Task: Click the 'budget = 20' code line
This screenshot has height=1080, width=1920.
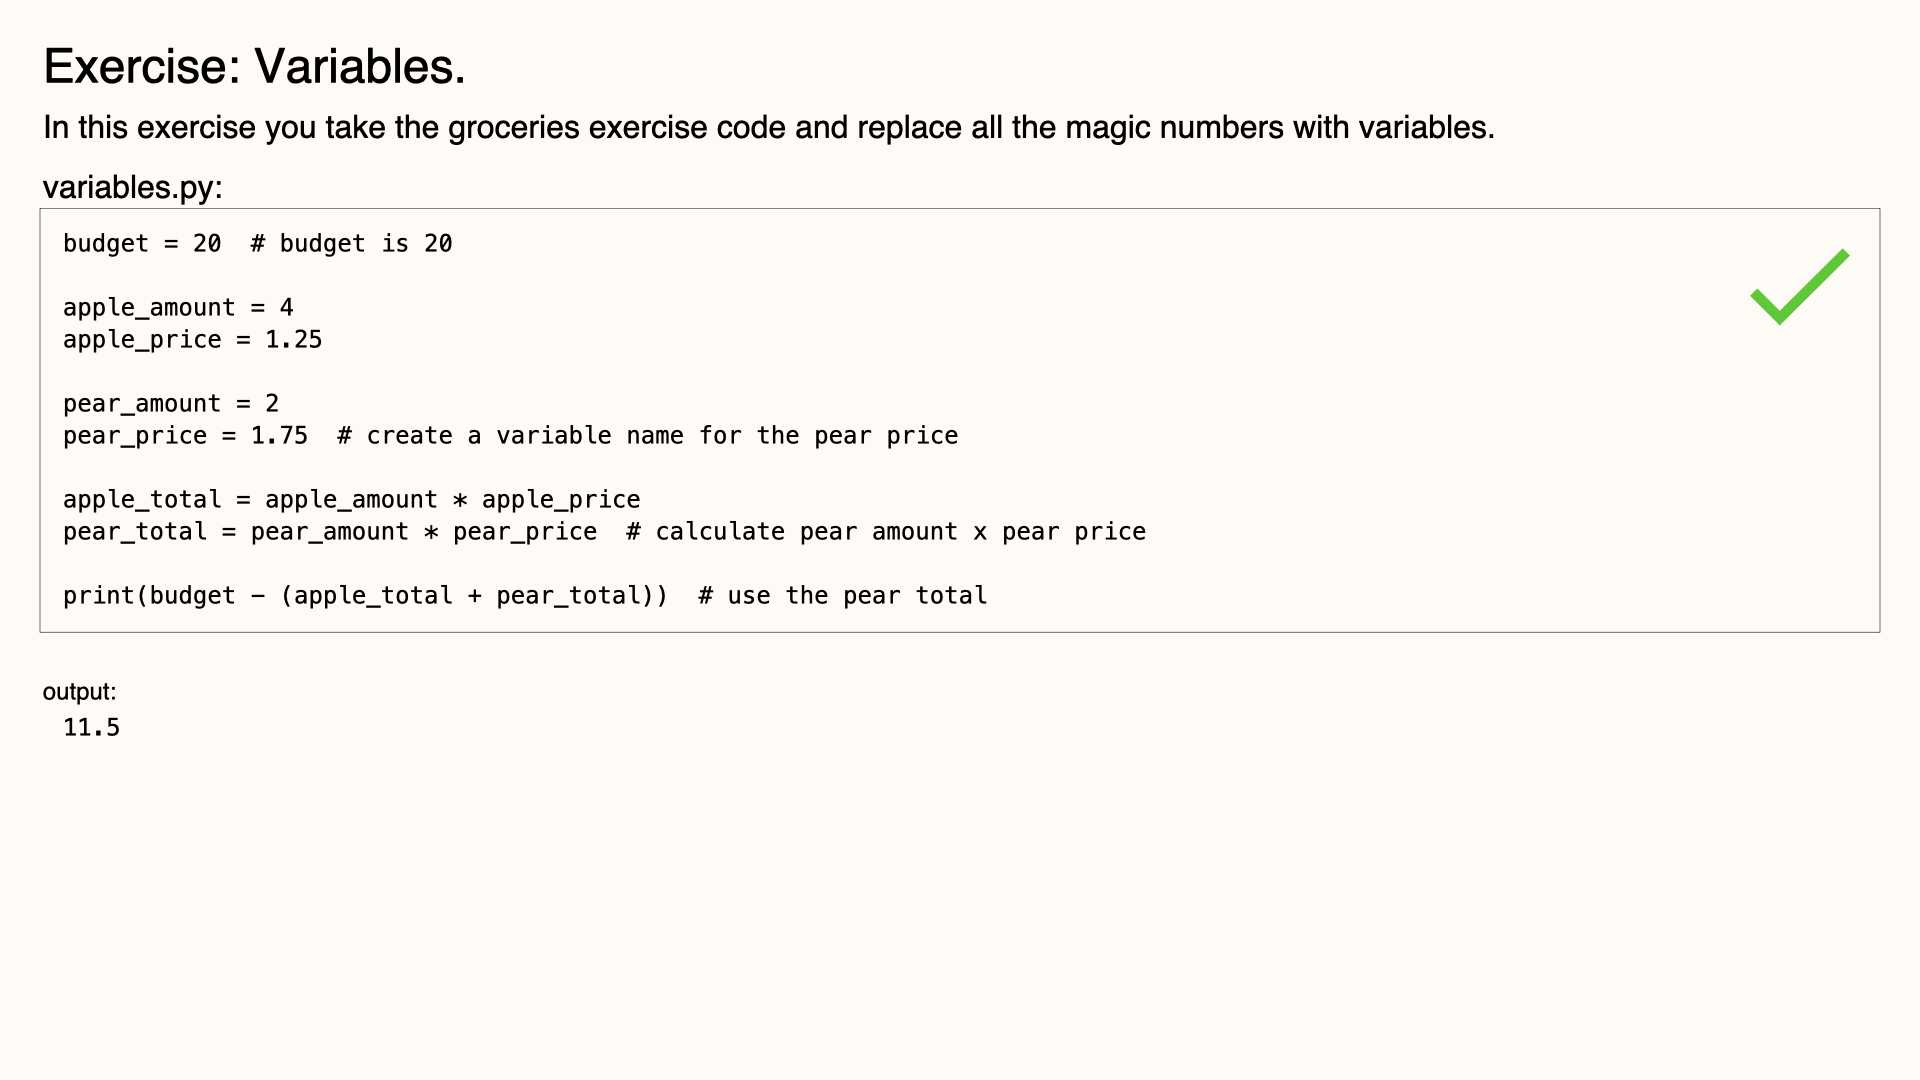Action: [x=142, y=243]
